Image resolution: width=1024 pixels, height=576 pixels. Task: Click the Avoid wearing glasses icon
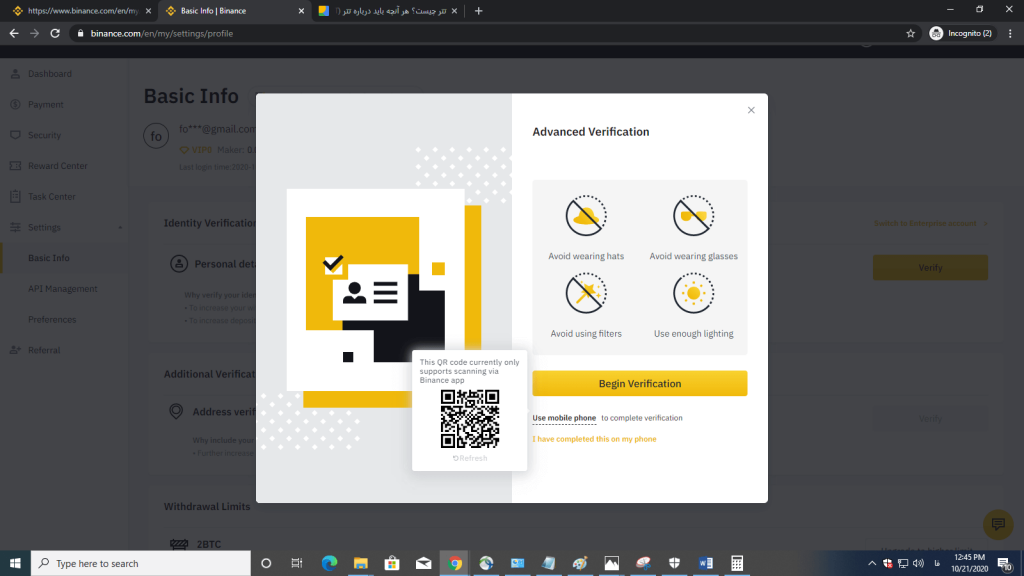pyautogui.click(x=694, y=216)
